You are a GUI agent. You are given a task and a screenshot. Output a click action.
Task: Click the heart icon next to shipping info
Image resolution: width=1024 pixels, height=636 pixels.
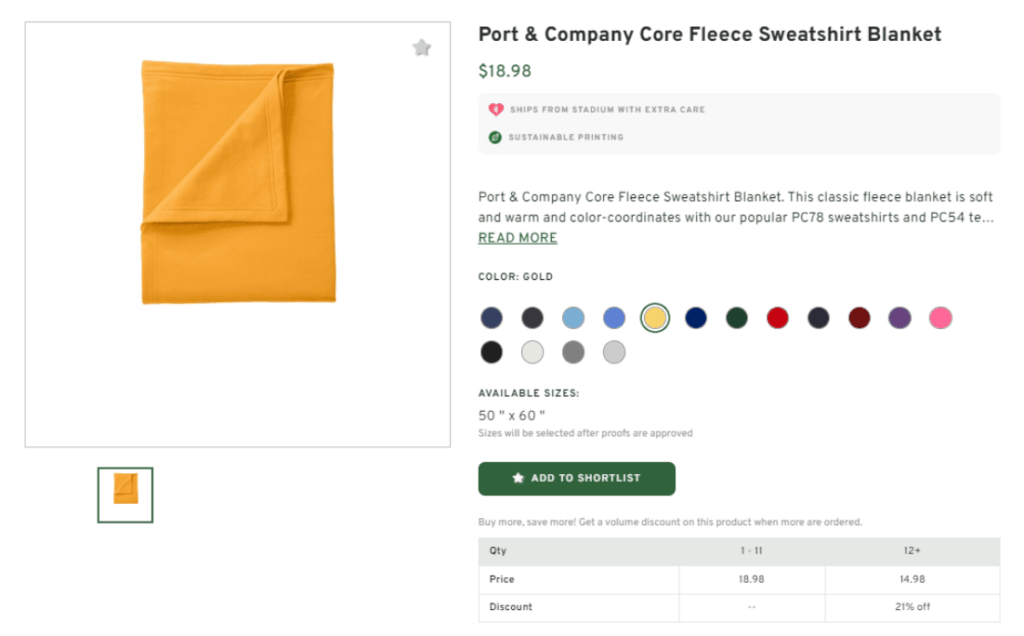tap(494, 109)
